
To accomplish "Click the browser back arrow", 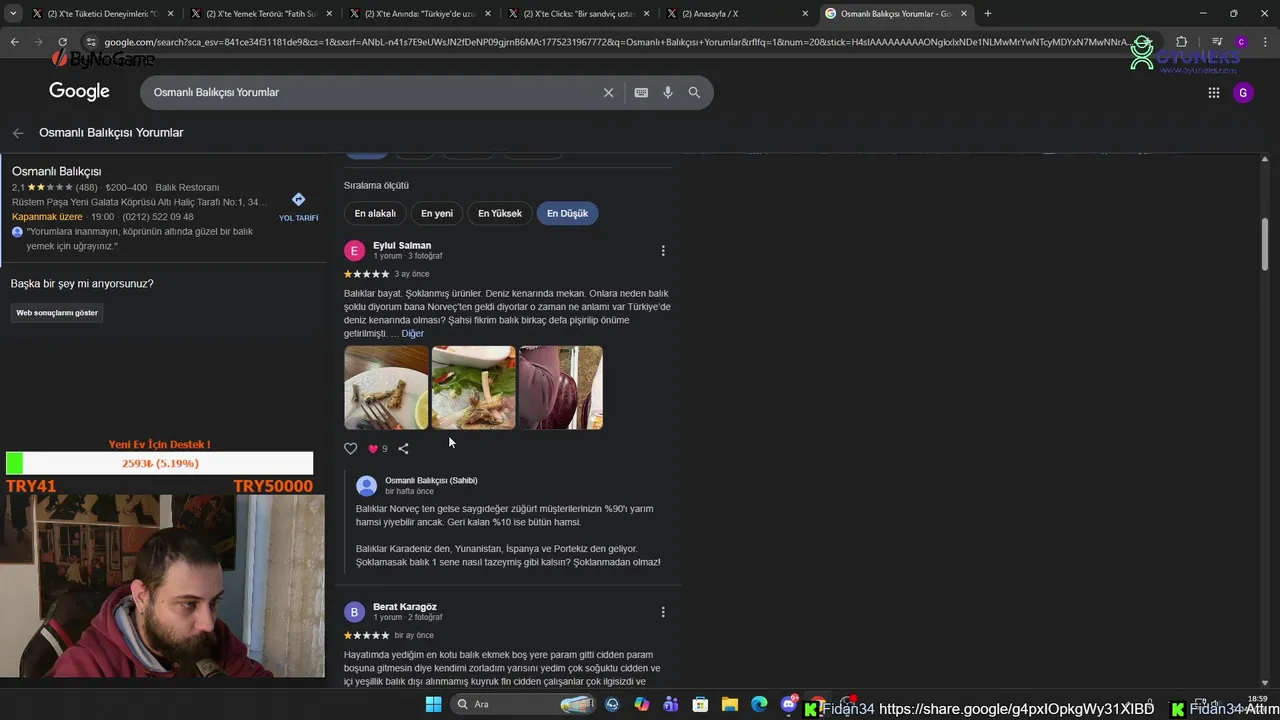I will pos(14,42).
